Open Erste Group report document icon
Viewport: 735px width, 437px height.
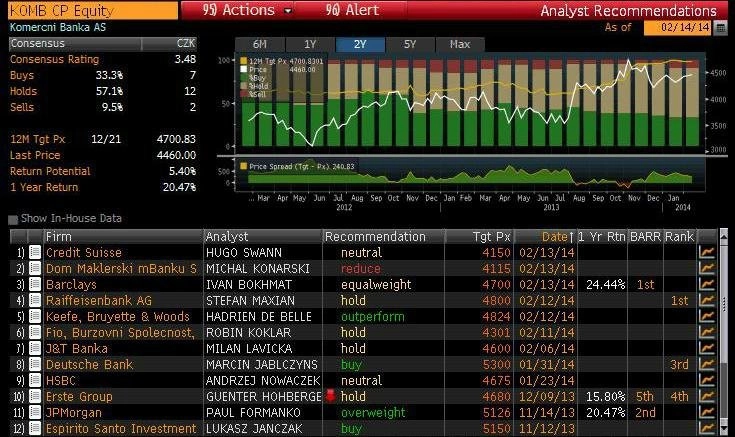tap(35, 396)
